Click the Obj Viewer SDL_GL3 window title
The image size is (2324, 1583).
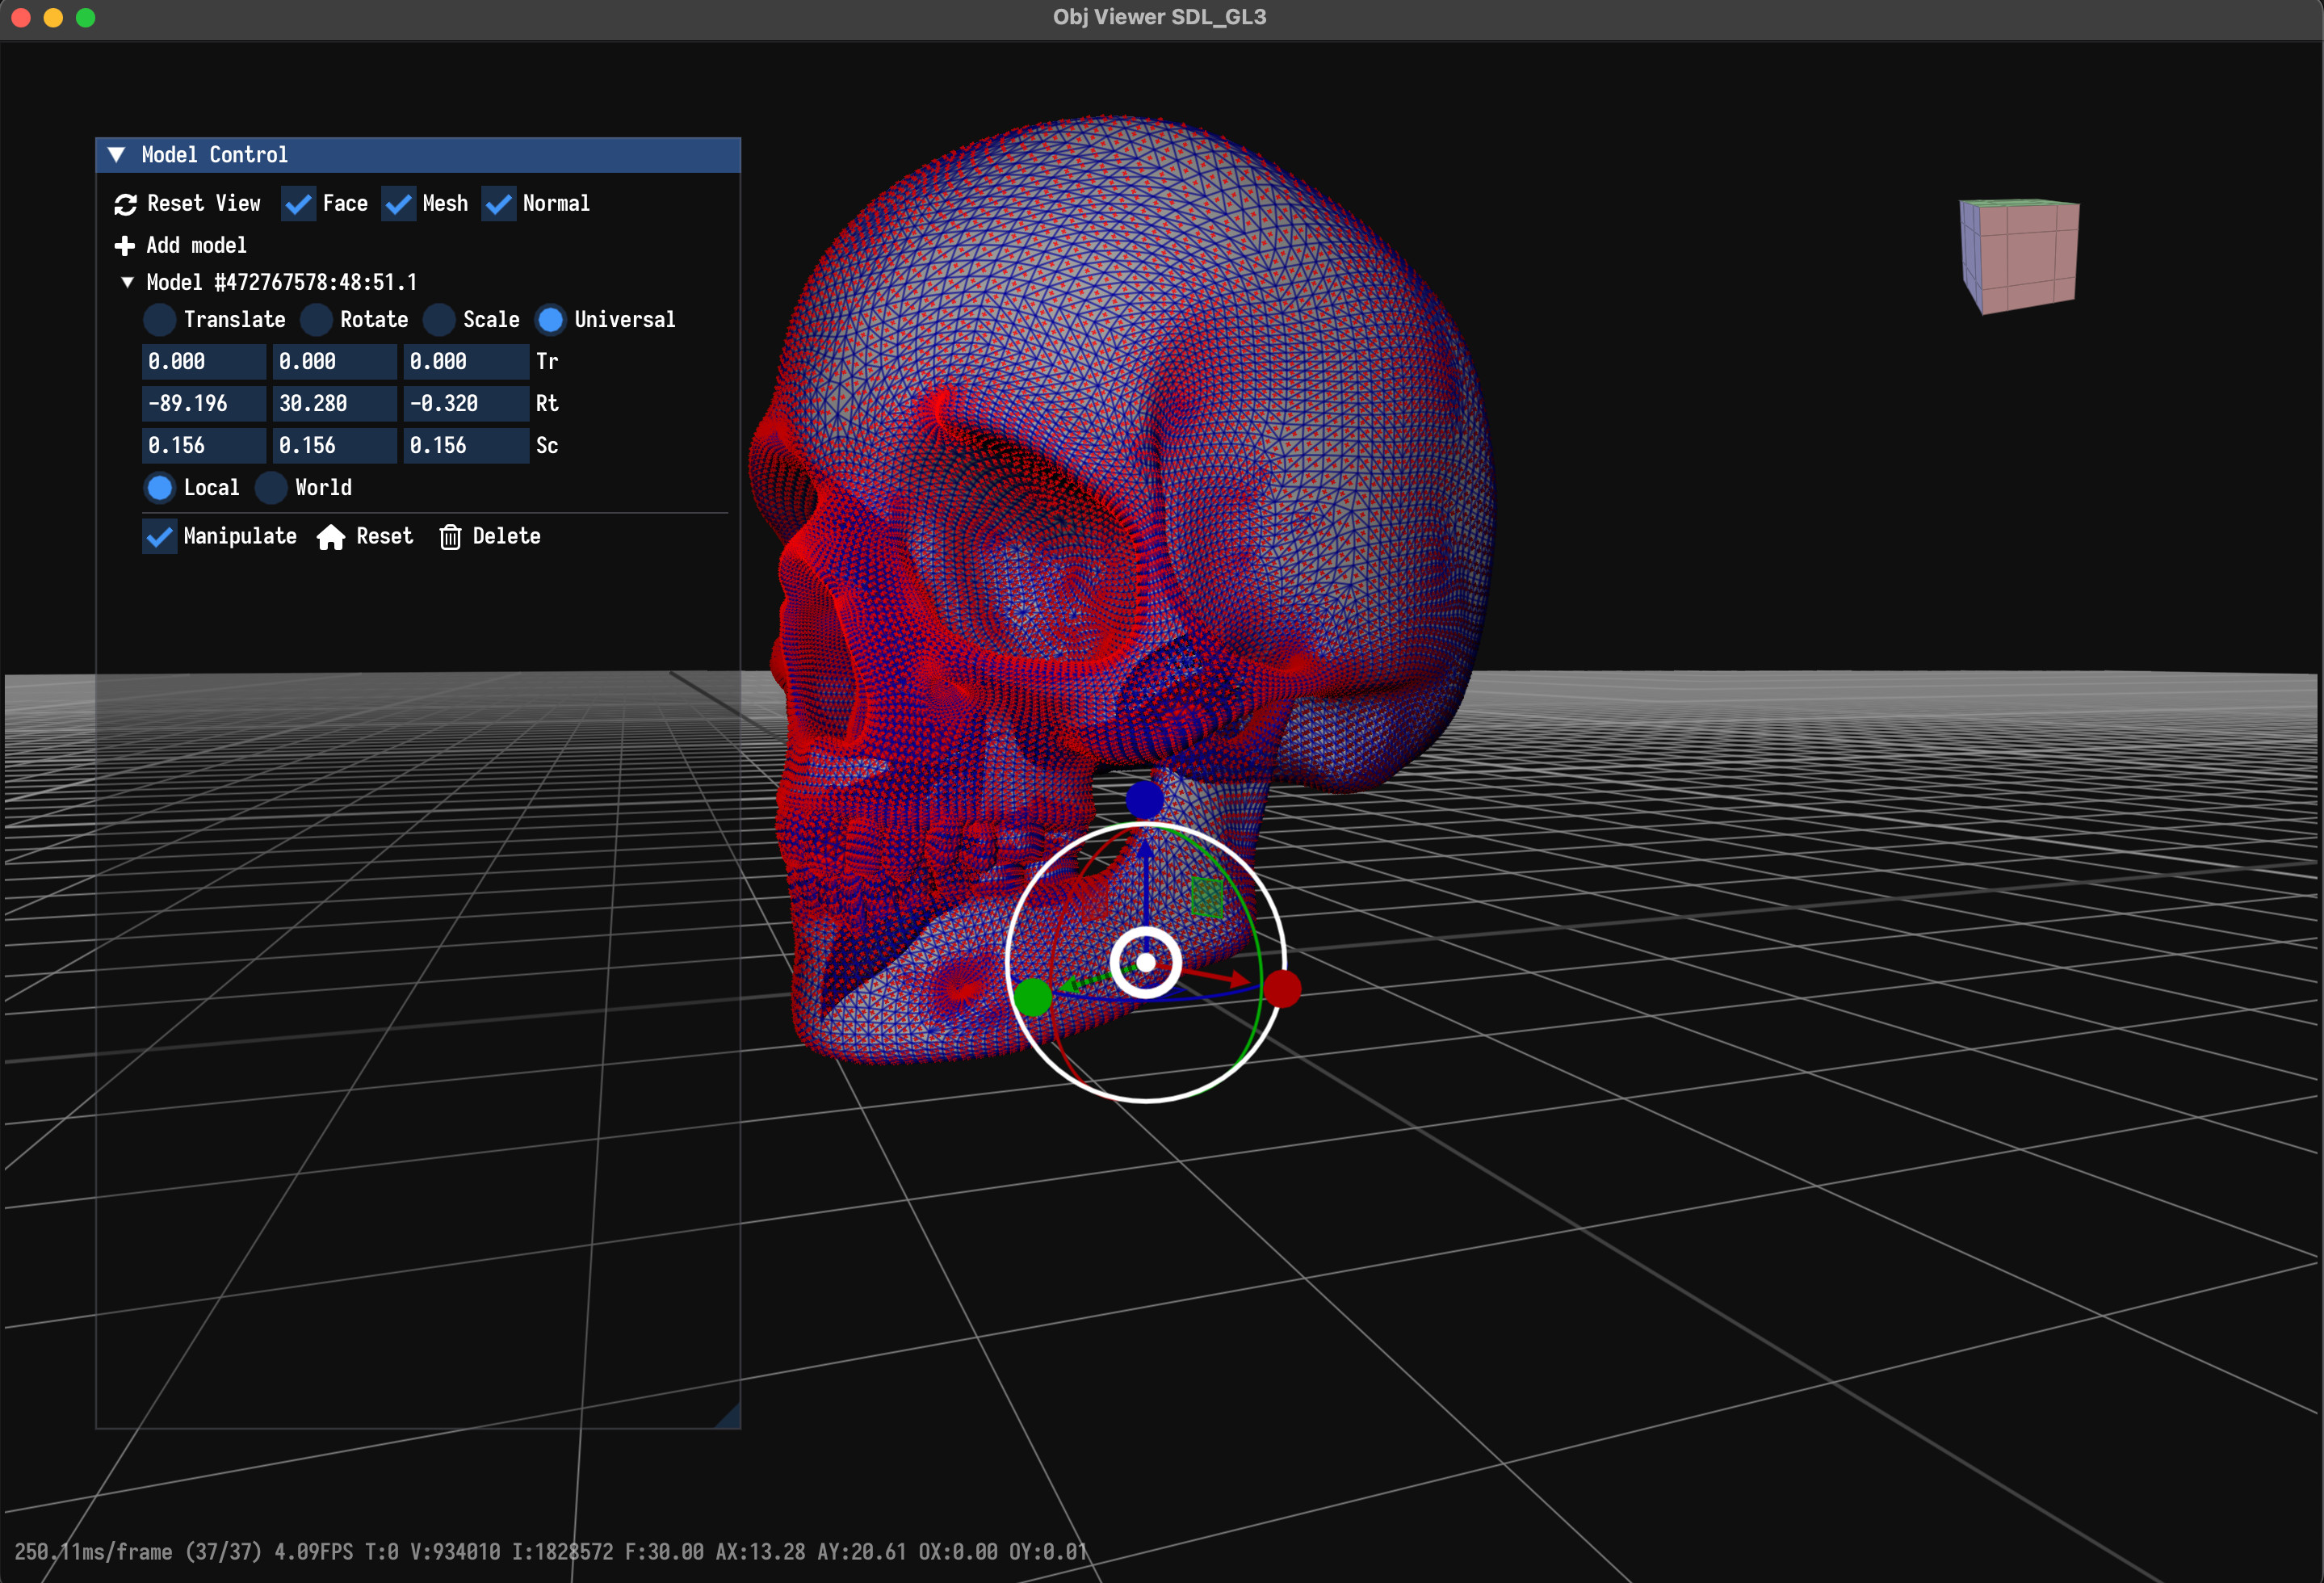point(1160,17)
